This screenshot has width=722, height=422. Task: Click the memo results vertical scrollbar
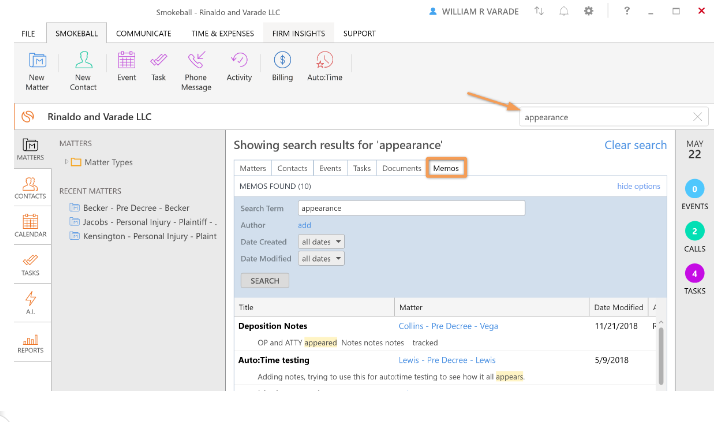click(x=661, y=354)
